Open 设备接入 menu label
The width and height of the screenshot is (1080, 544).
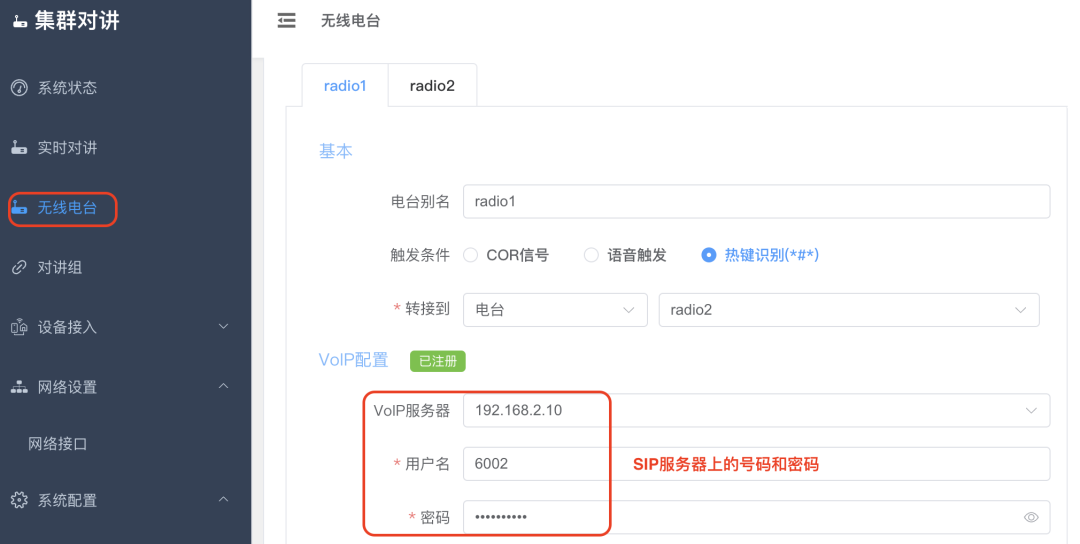pyautogui.click(x=67, y=327)
